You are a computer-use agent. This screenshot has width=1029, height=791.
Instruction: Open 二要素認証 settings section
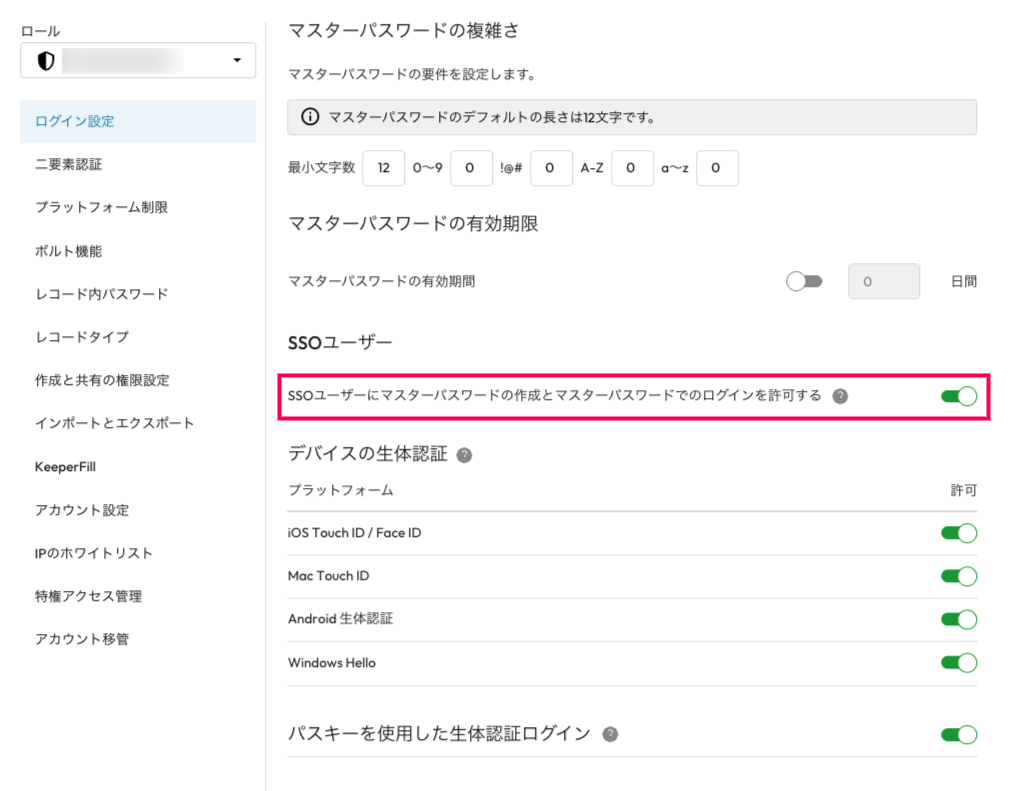68,164
